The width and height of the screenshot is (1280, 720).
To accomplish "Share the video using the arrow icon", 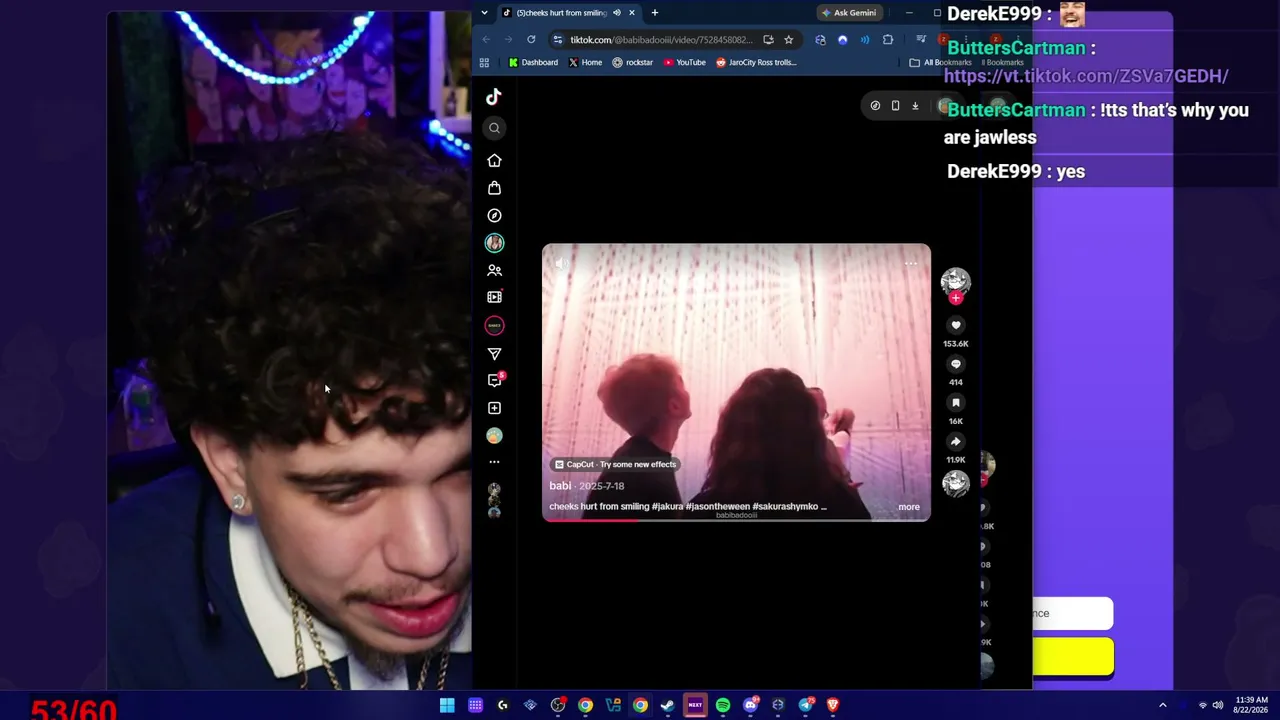I will (956, 441).
